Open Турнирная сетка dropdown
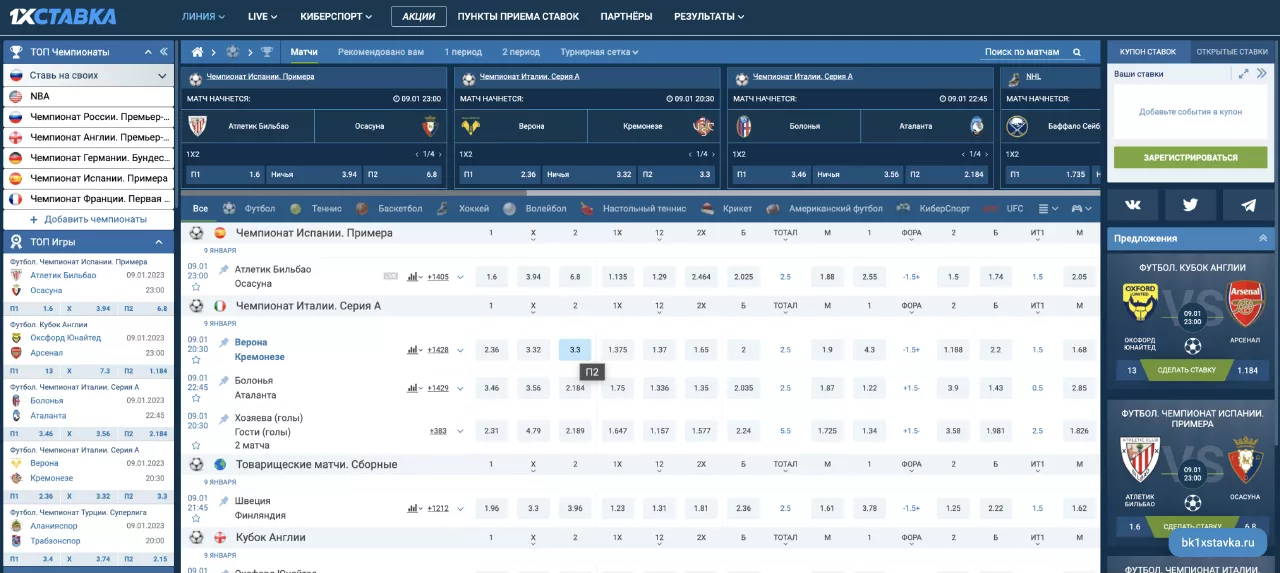The width and height of the screenshot is (1280, 573). coord(599,52)
